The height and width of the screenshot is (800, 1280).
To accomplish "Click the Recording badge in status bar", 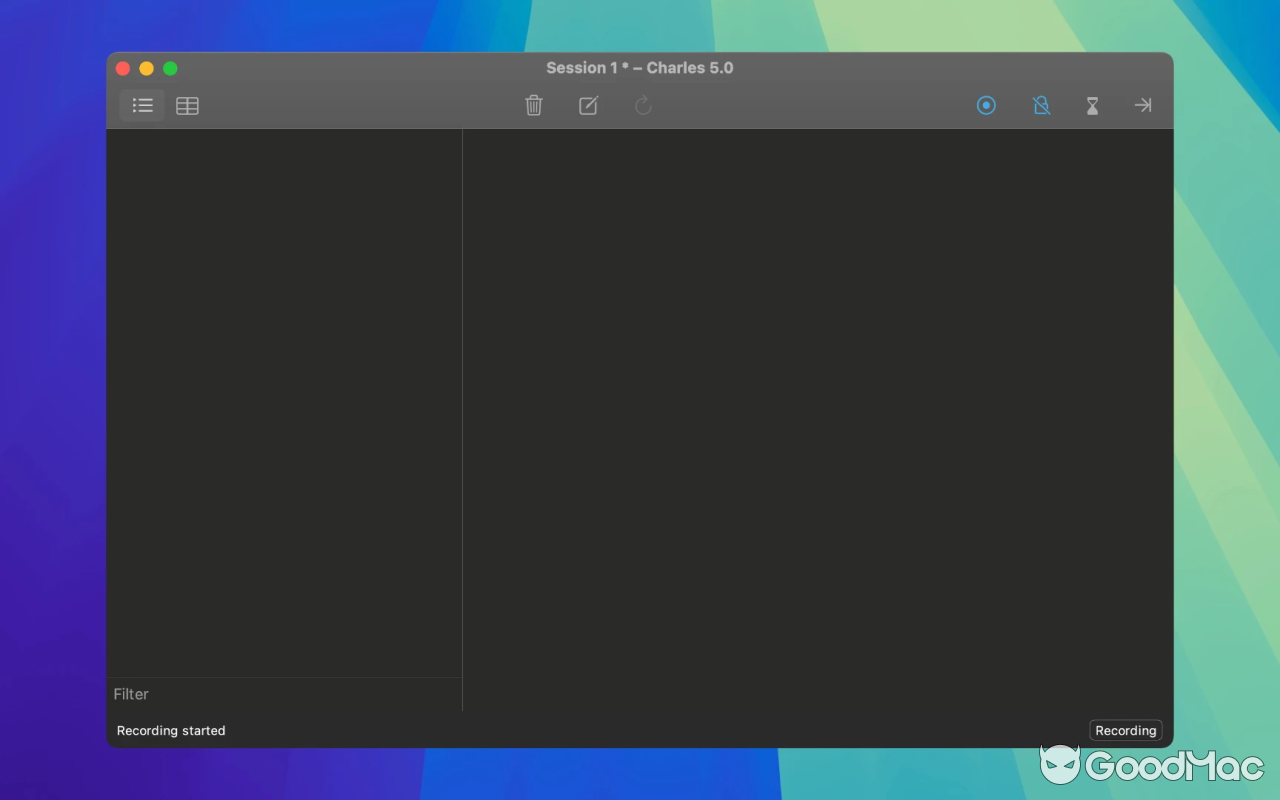I will click(x=1125, y=730).
